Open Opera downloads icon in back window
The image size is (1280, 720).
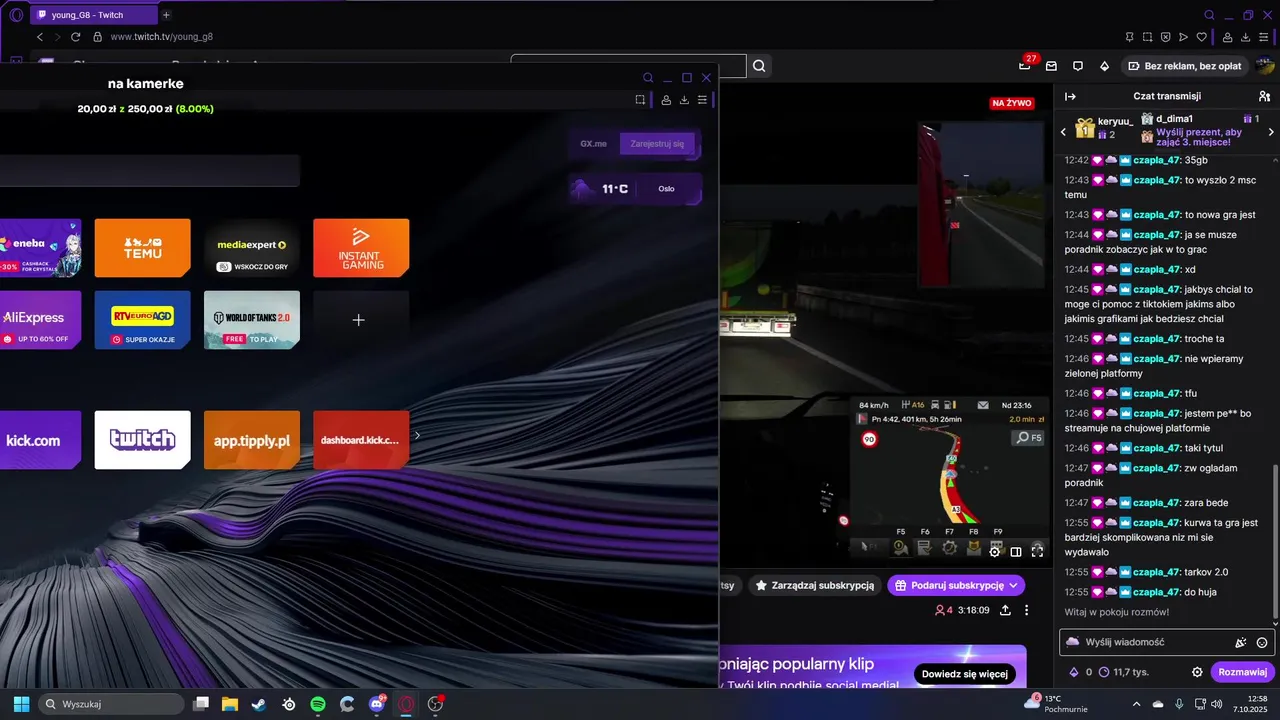(x=1246, y=37)
